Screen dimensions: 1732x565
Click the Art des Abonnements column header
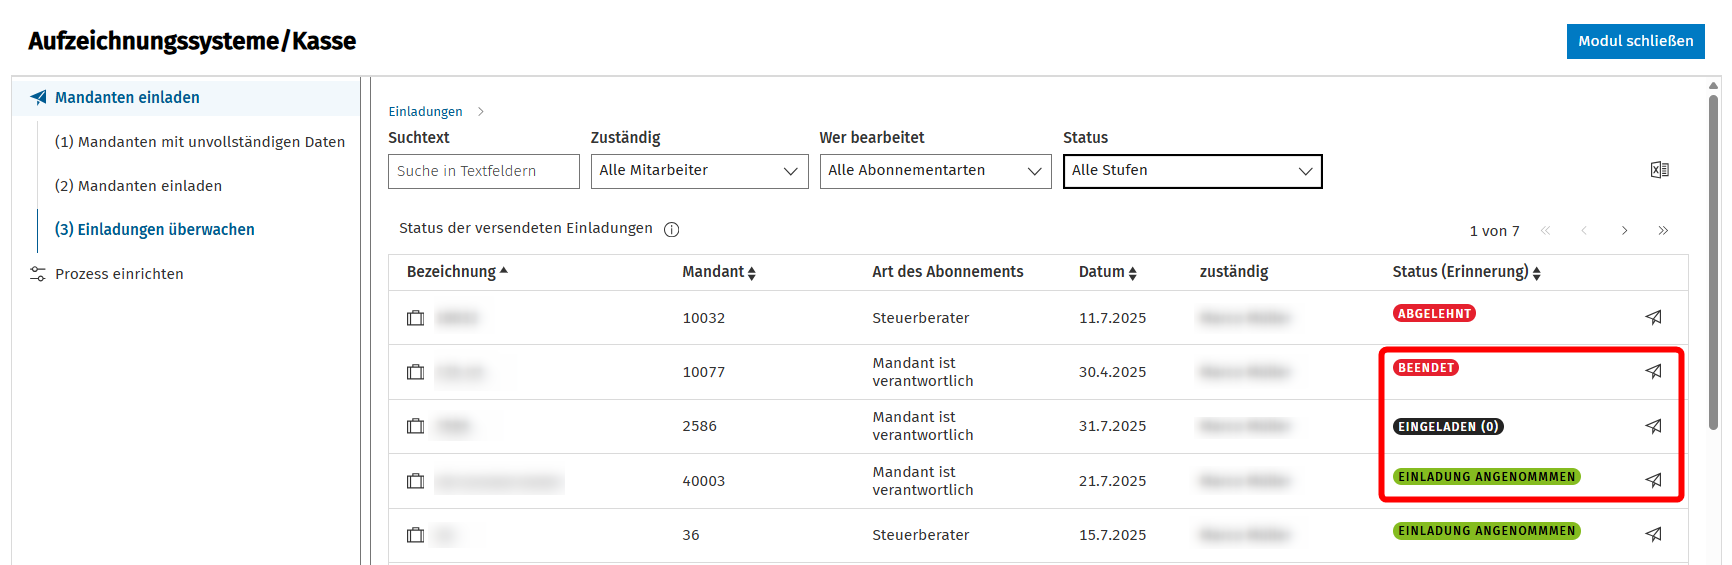tap(947, 272)
